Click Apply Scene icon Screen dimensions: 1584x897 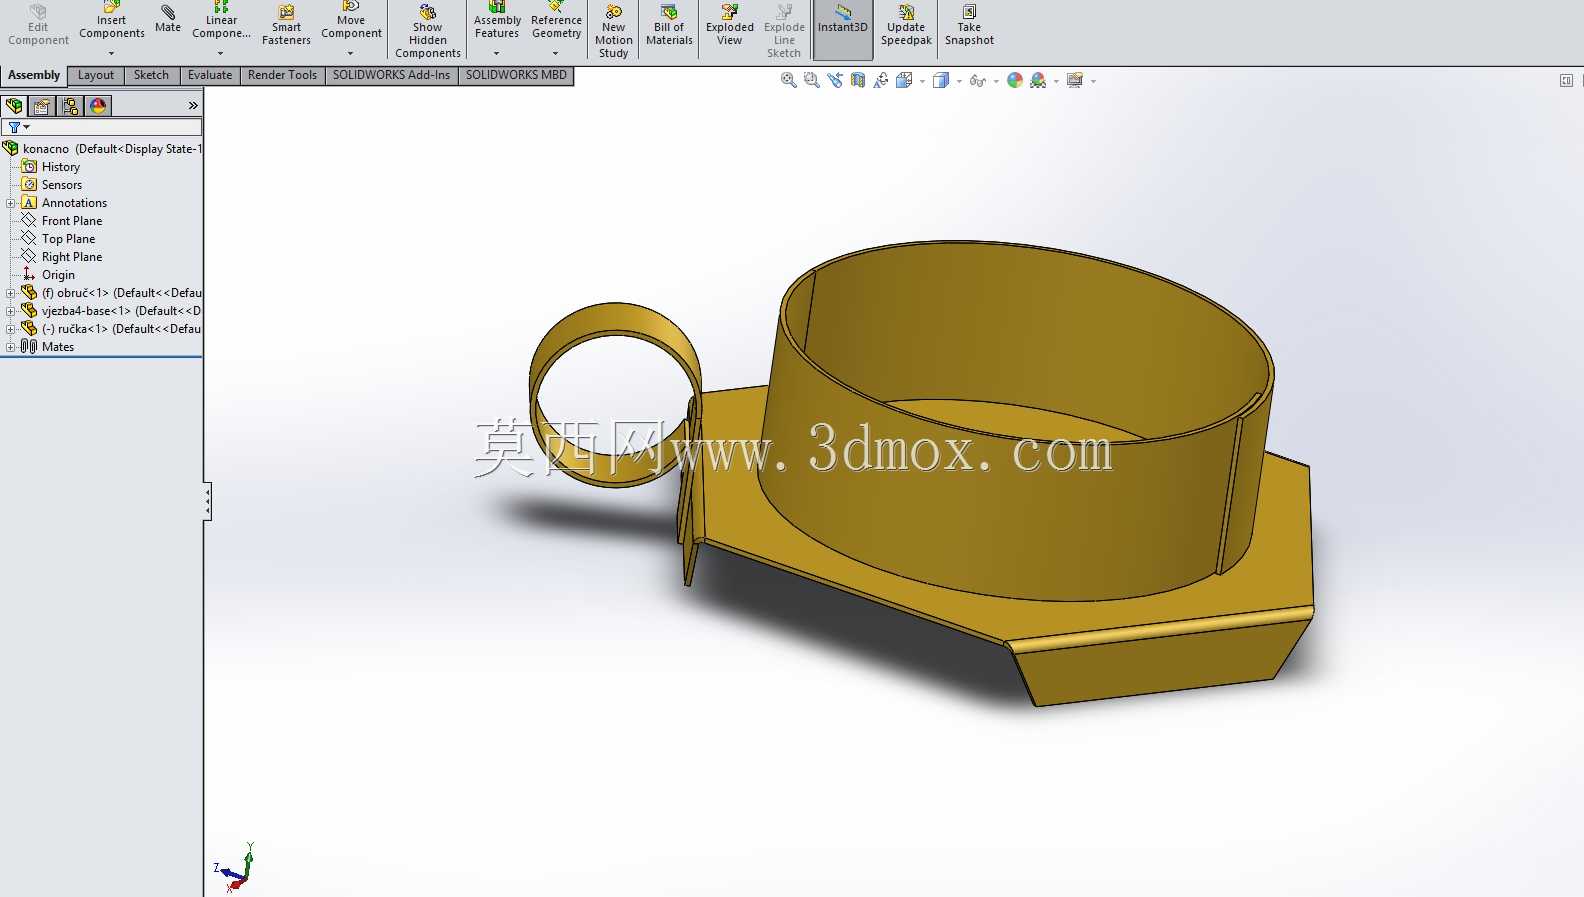click(x=1038, y=80)
